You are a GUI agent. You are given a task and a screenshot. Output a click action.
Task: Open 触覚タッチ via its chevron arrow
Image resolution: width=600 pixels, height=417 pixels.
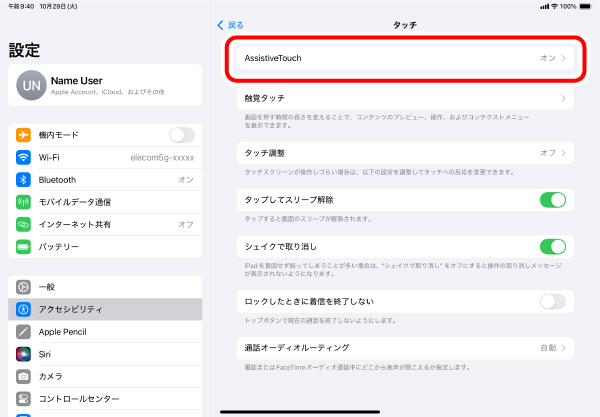click(x=563, y=98)
